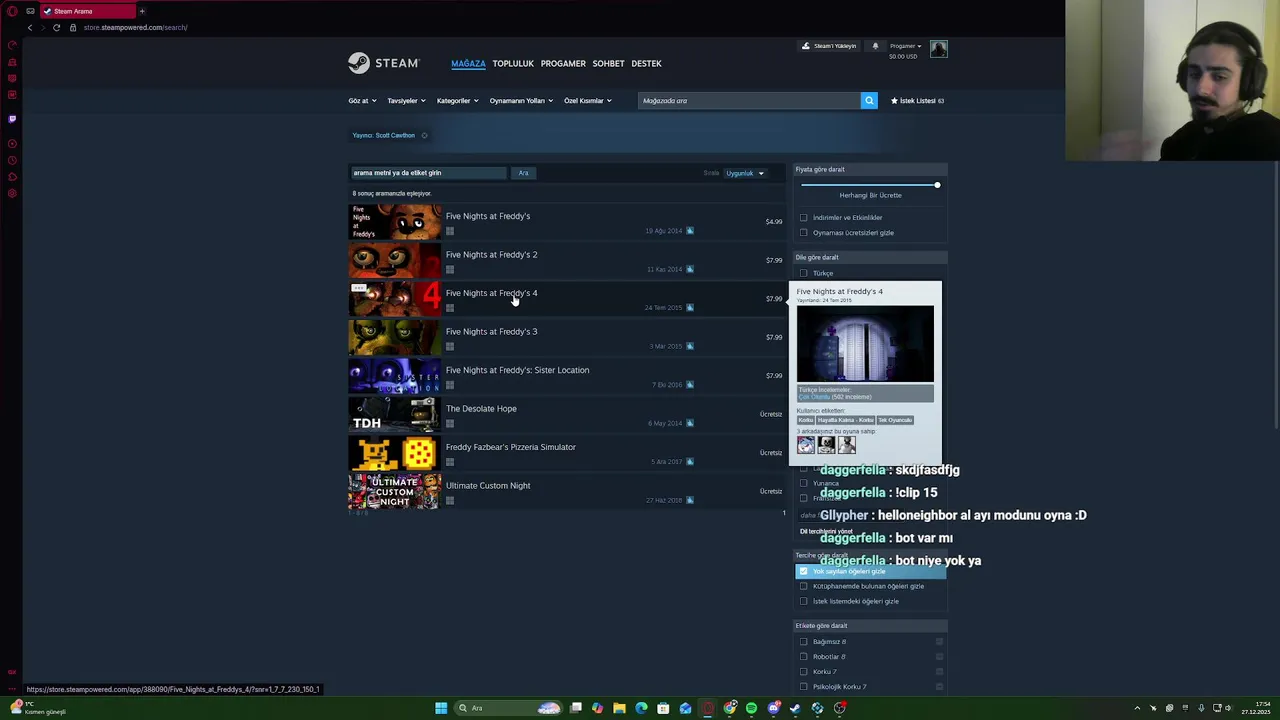Click the first friend avatar in popup

pyautogui.click(x=806, y=445)
